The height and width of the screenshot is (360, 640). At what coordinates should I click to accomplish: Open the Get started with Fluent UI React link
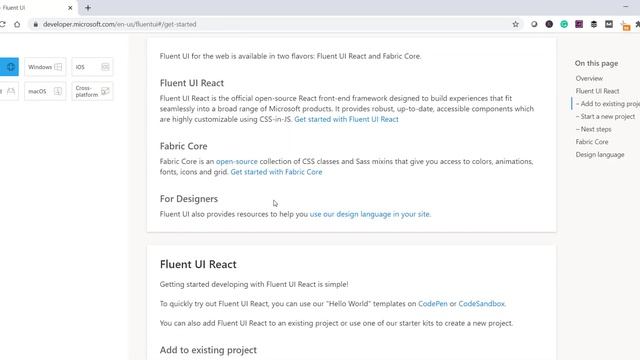pos(347,119)
